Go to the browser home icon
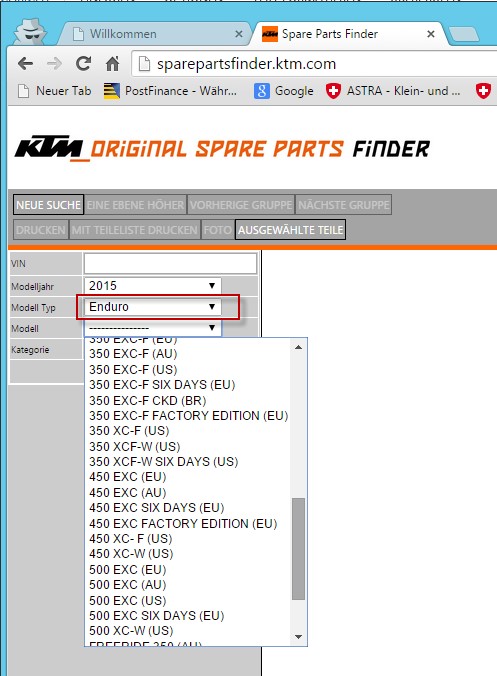The image size is (497, 676). [x=113, y=64]
